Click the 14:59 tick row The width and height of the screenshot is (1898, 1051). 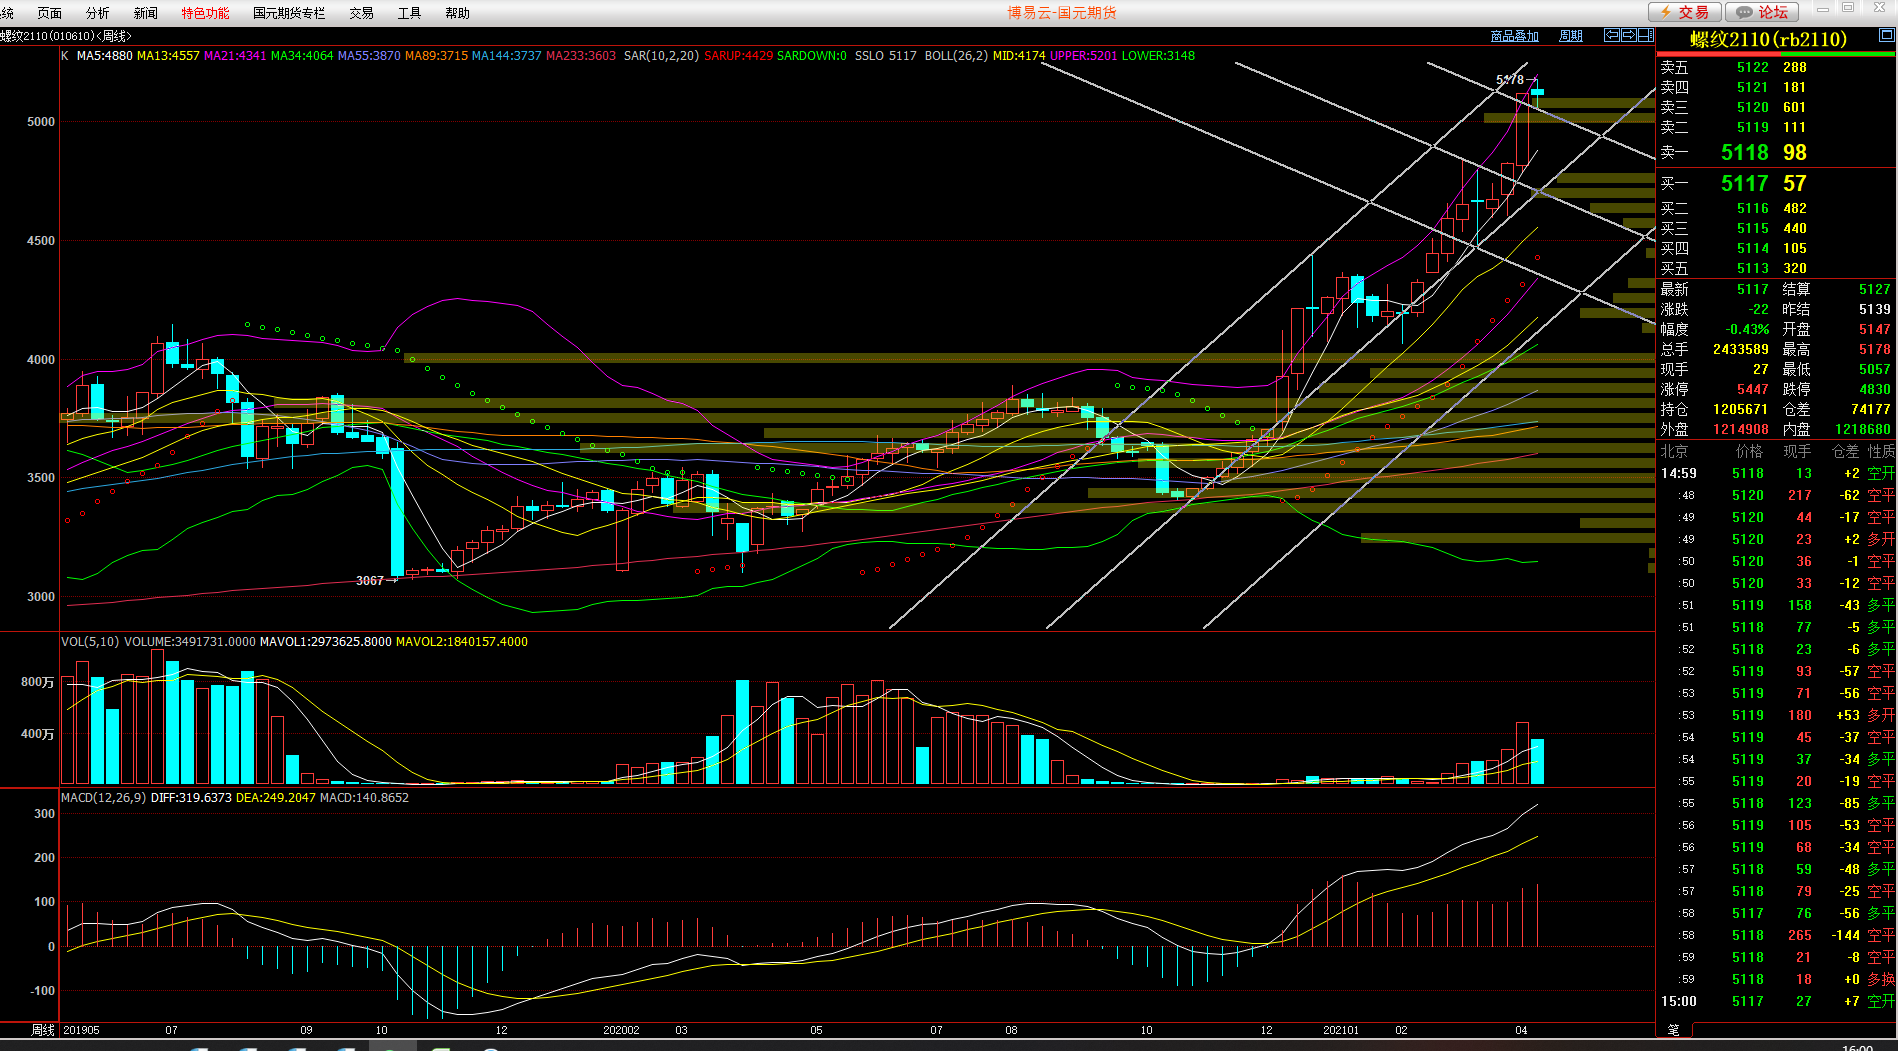(x=1776, y=474)
